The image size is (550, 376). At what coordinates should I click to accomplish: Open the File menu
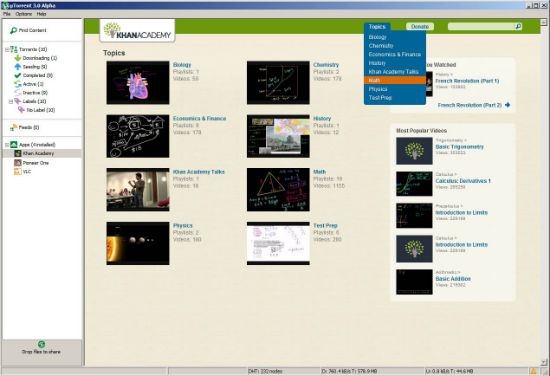pyautogui.click(x=7, y=14)
